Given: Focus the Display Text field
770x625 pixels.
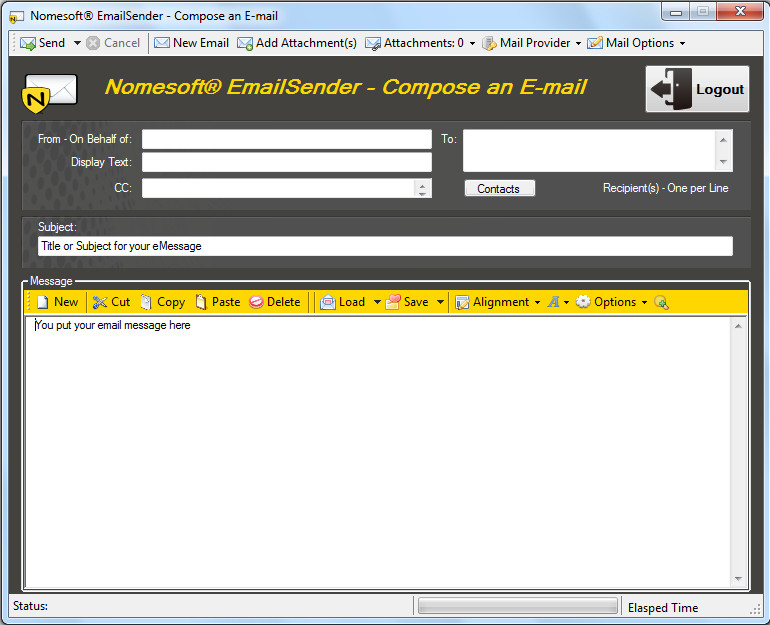Looking at the screenshot, I should (x=287, y=162).
